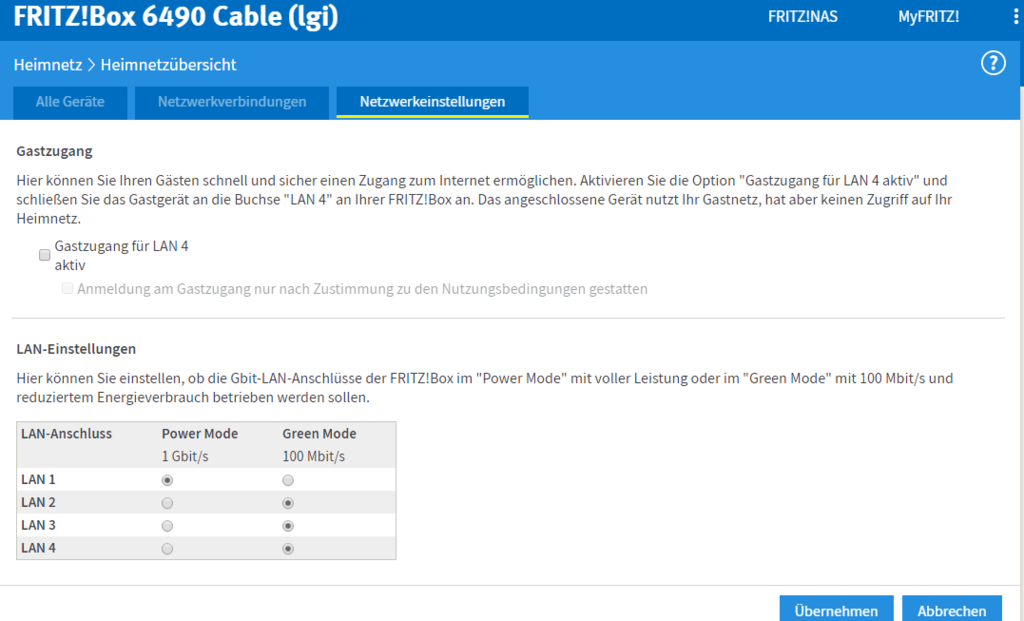Open the help question mark icon
This screenshot has height=621, width=1024.
point(992,64)
